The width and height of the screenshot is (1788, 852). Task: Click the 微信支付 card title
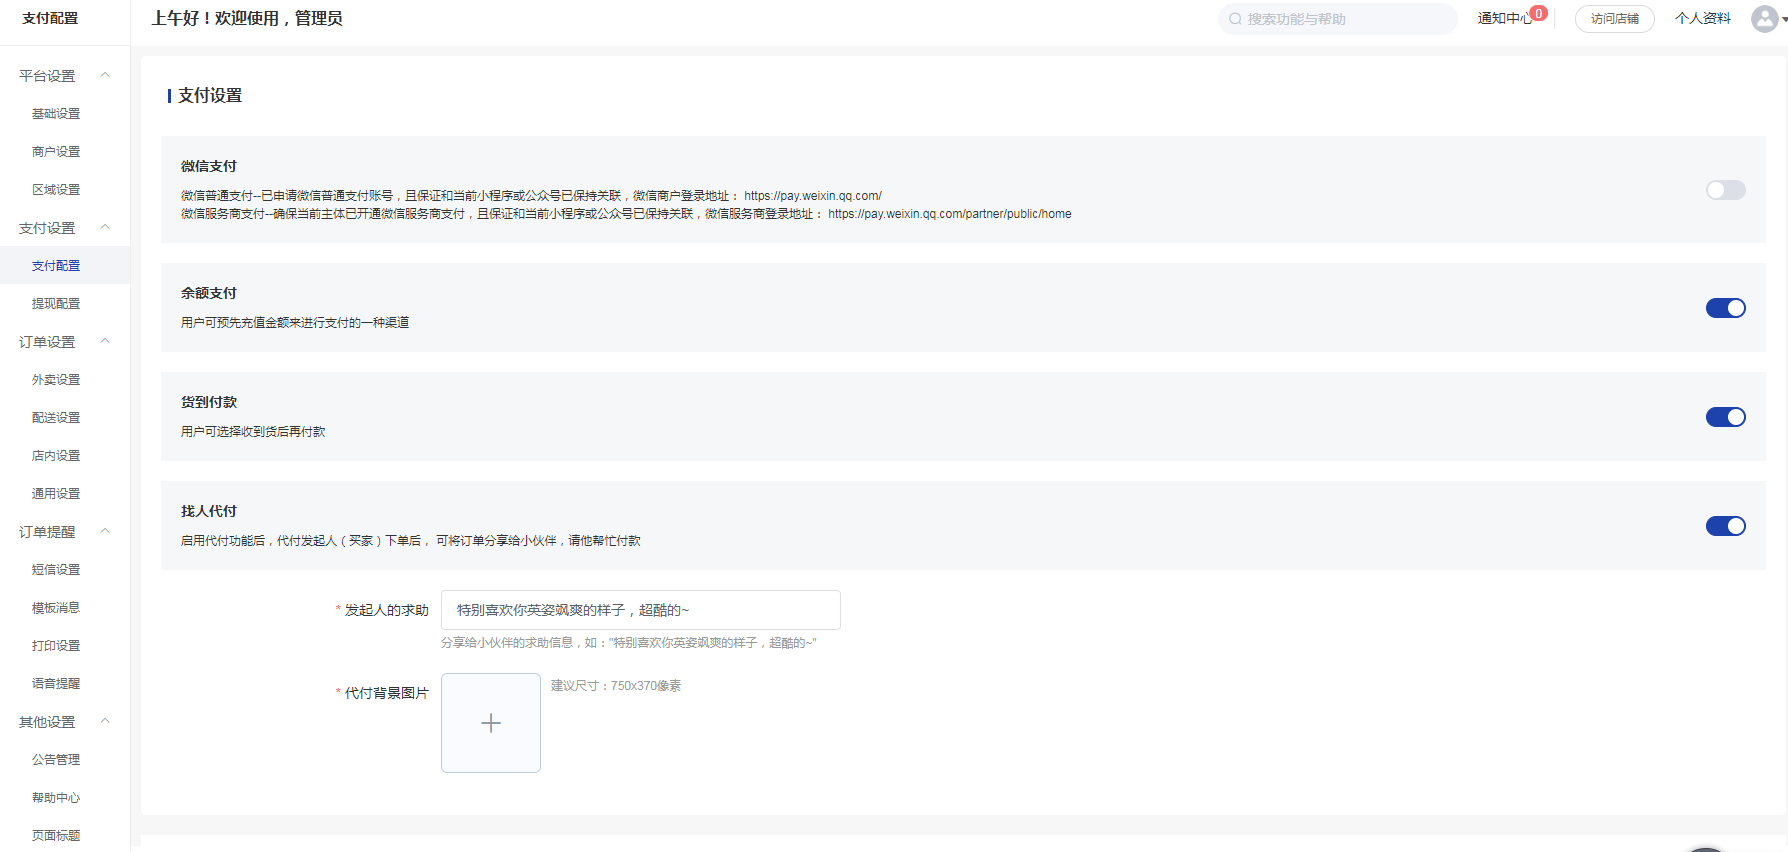pos(209,166)
